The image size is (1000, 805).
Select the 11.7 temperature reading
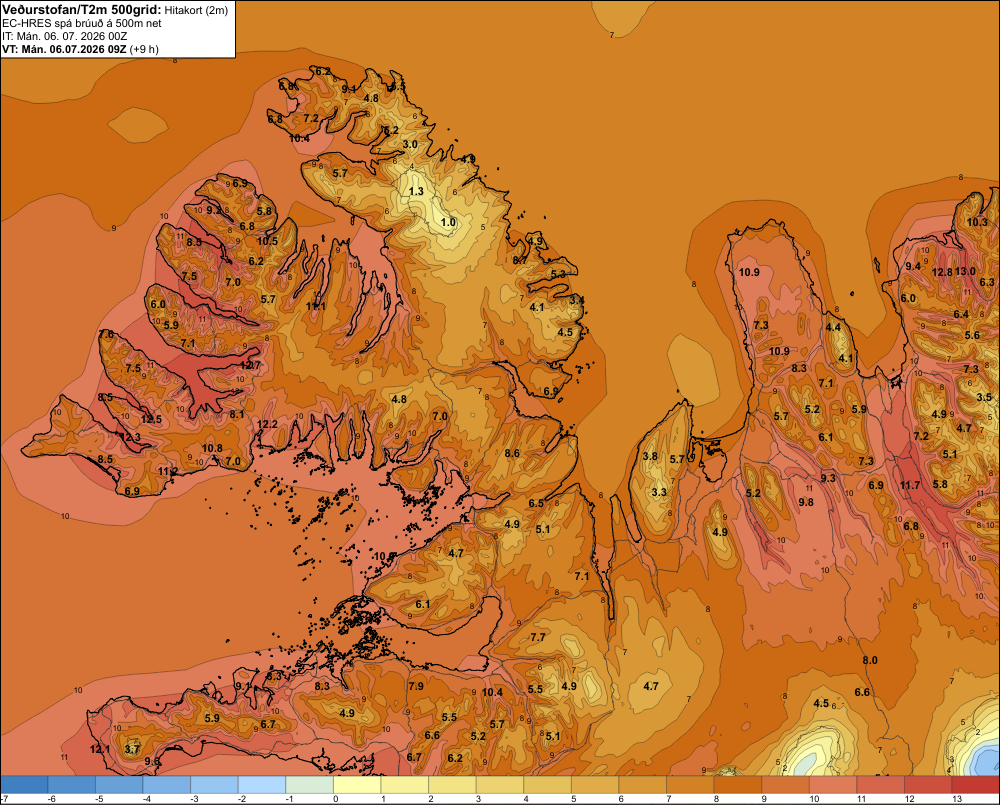tap(910, 485)
